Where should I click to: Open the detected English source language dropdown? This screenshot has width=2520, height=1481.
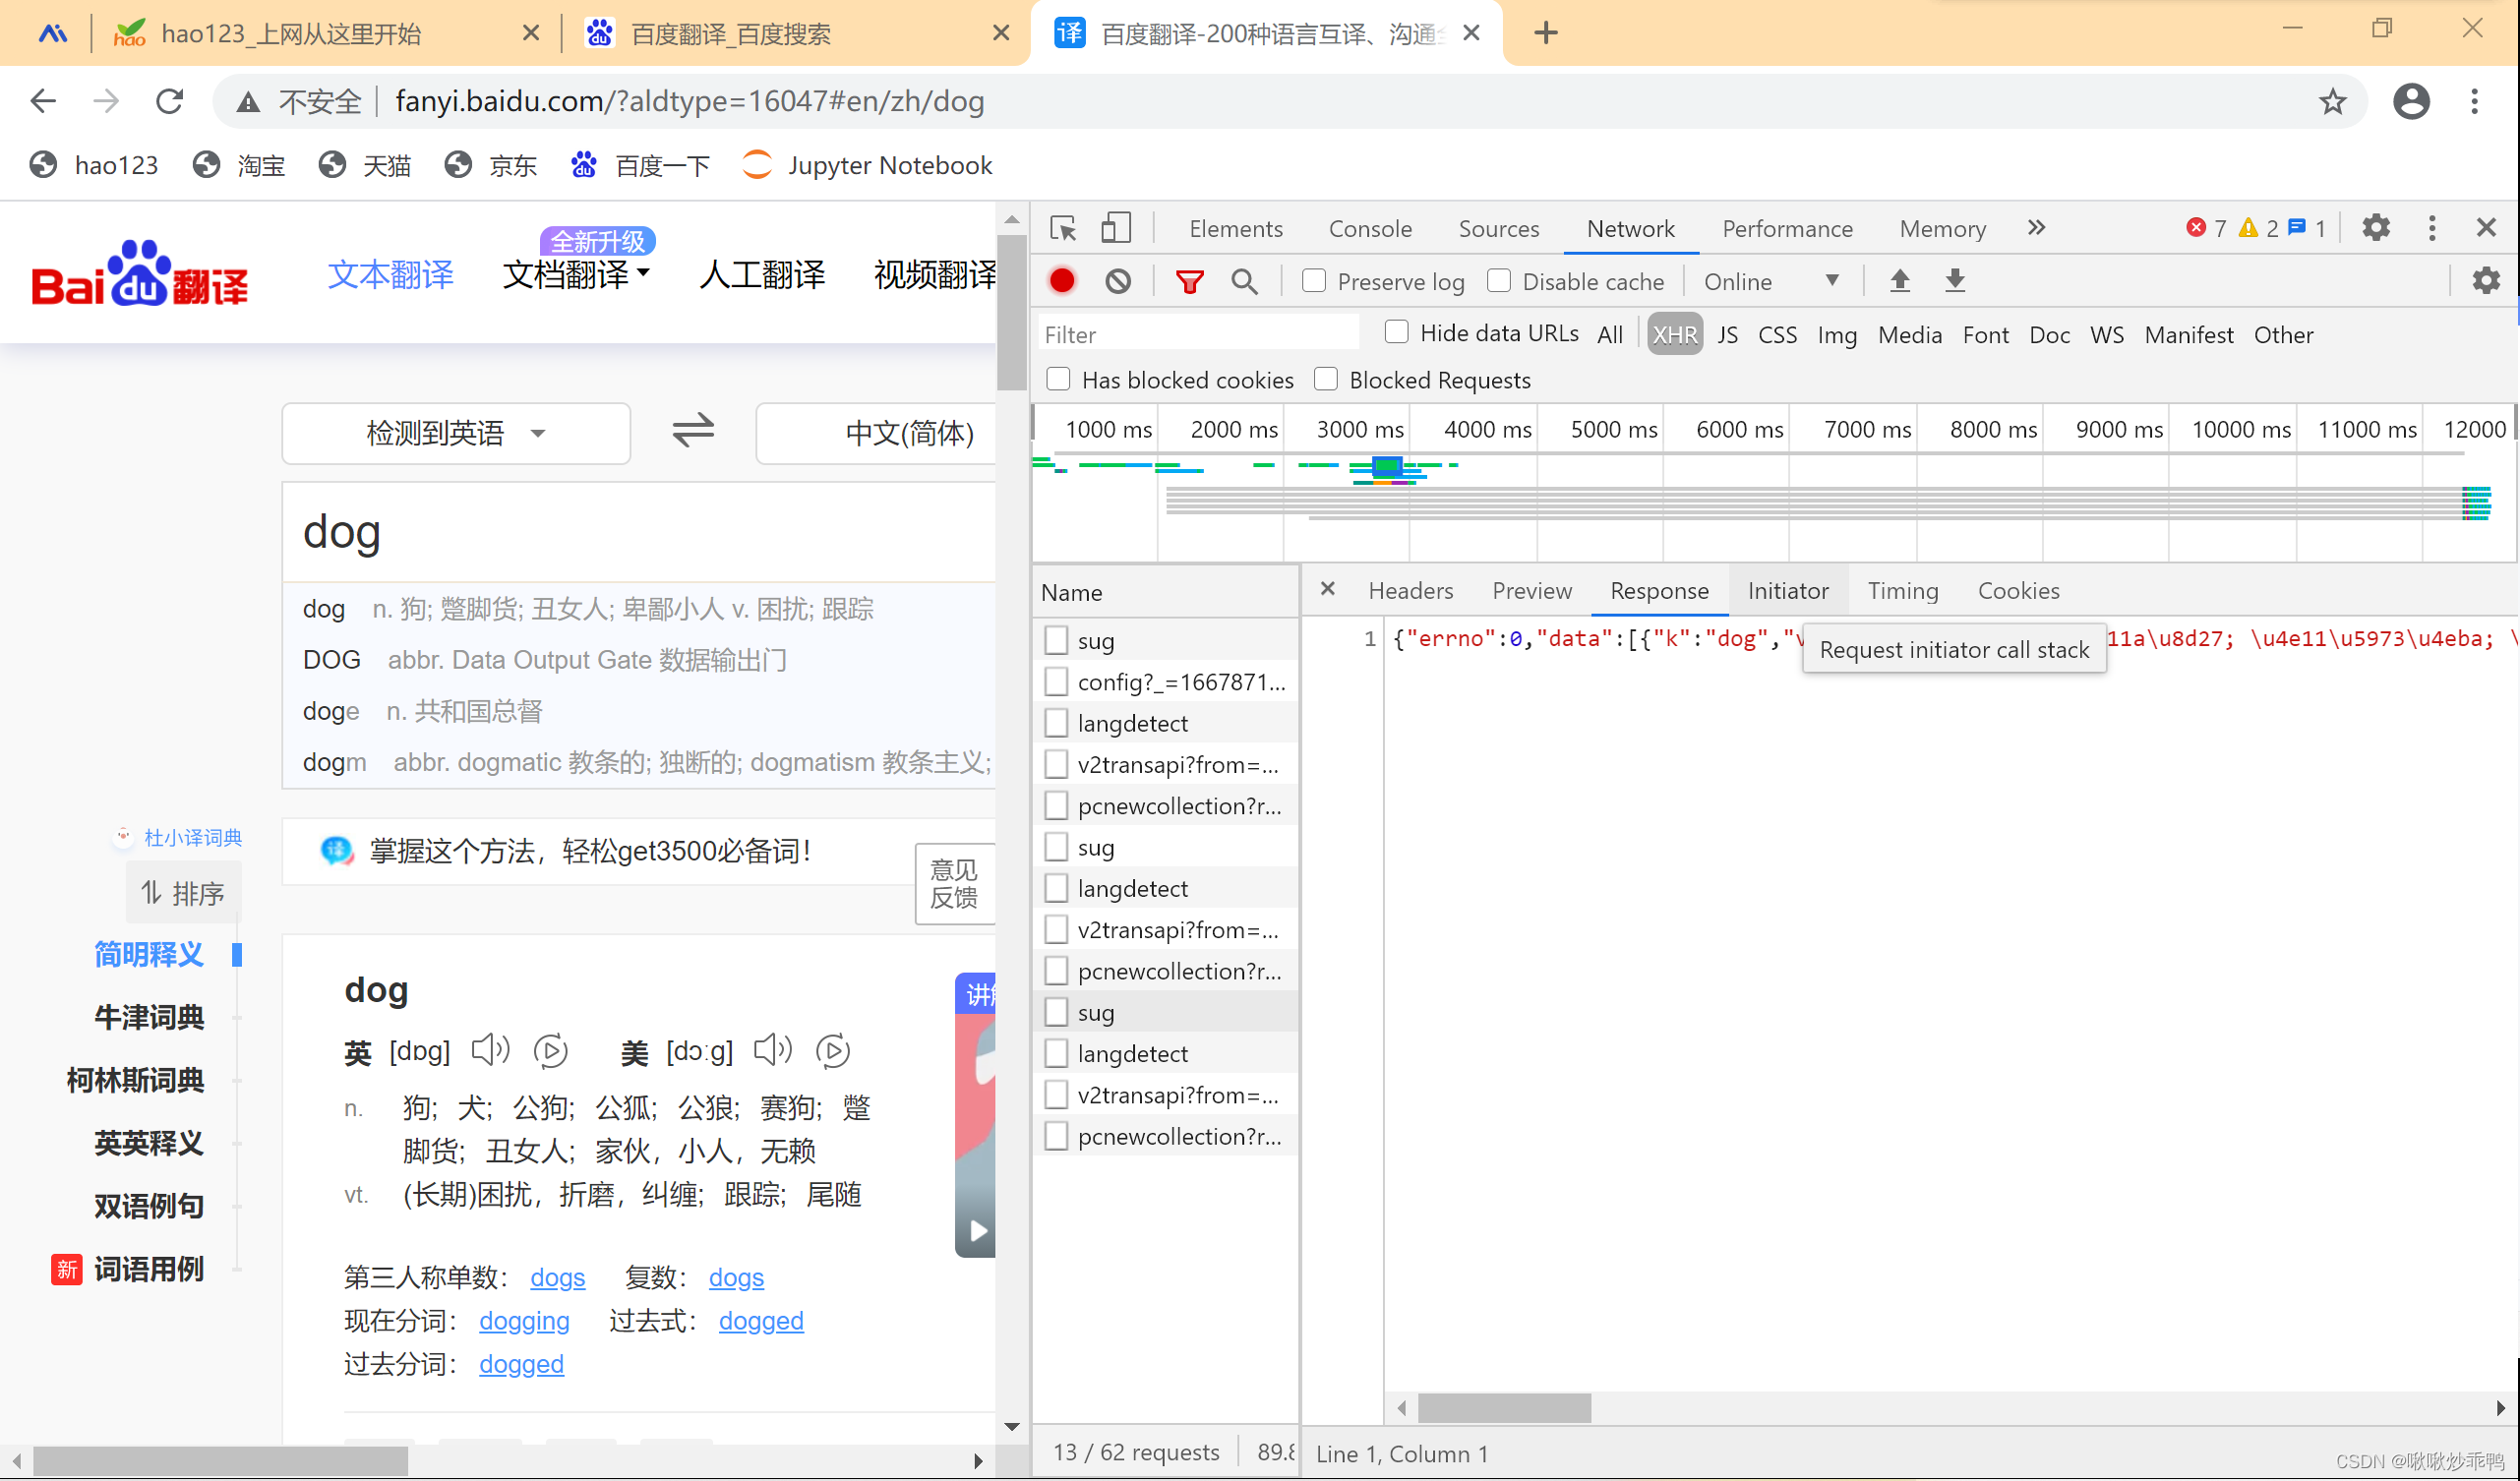point(456,433)
